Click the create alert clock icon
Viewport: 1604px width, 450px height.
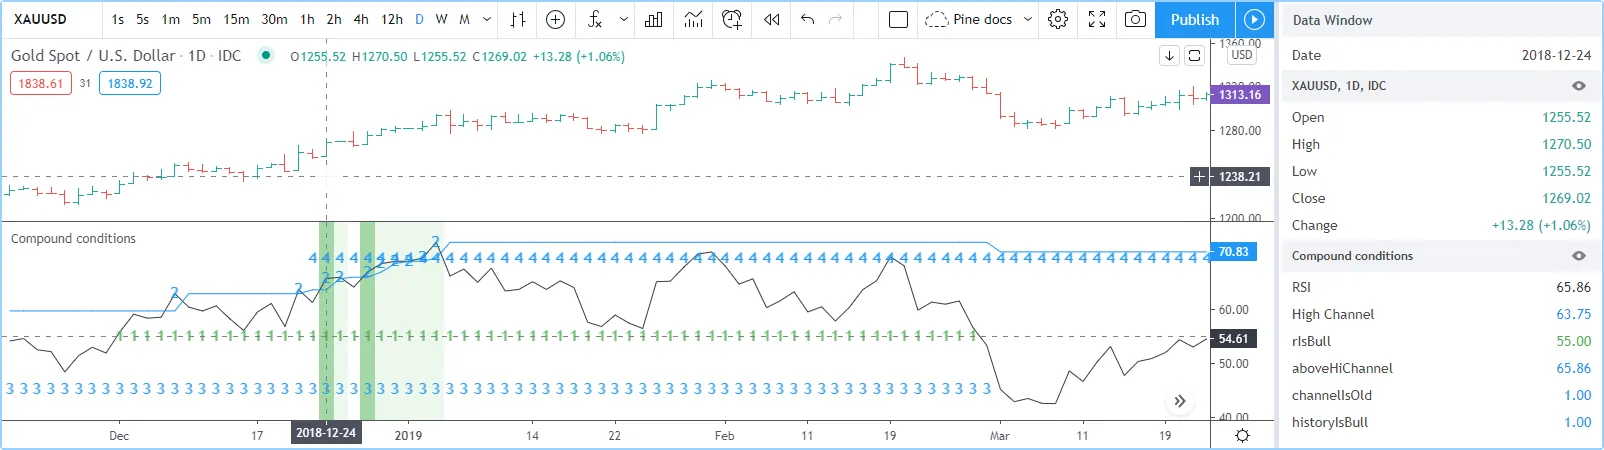(732, 19)
